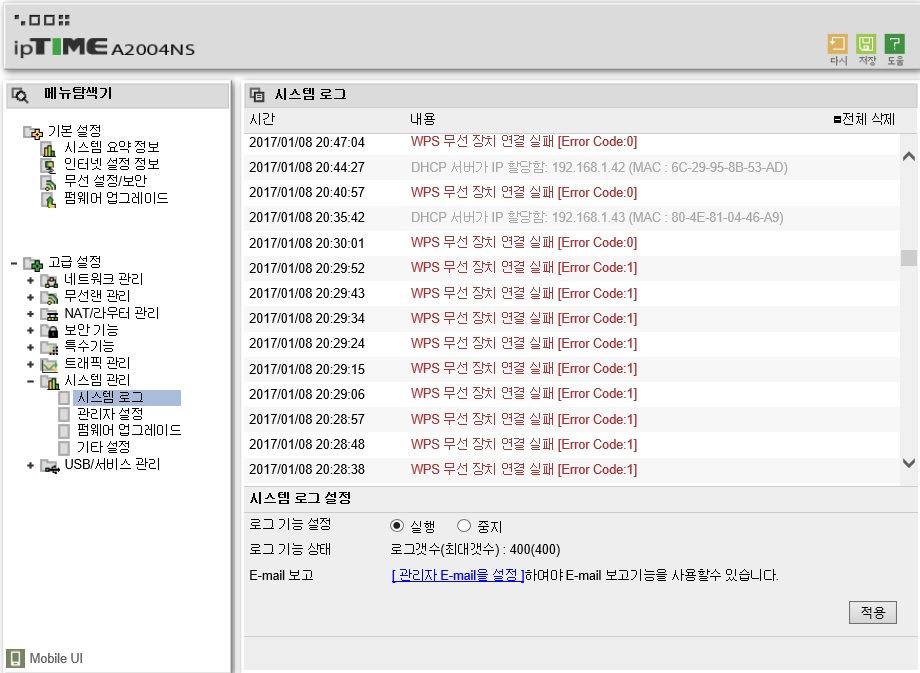Switch to Mobile UI
Viewport: 920px width, 673px height.
[x=56, y=658]
